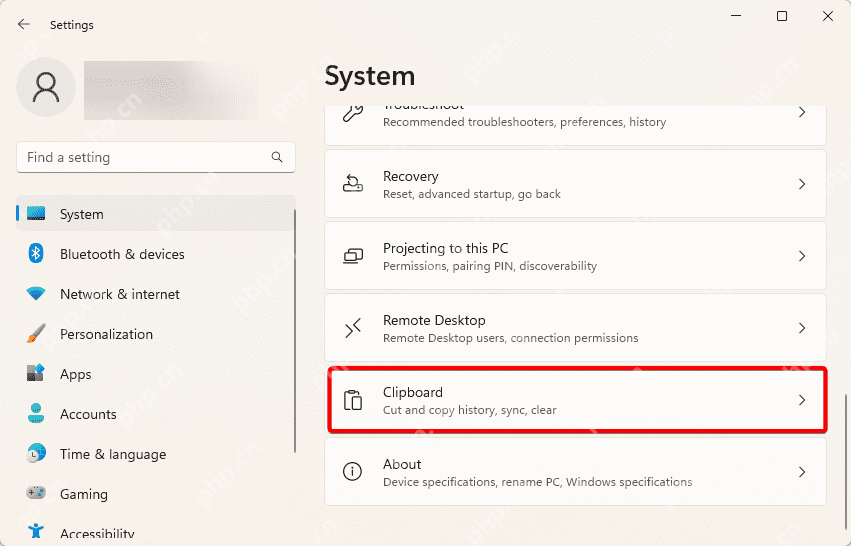Click the Accessibility figure icon
This screenshot has height=546, width=851.
click(x=36, y=532)
